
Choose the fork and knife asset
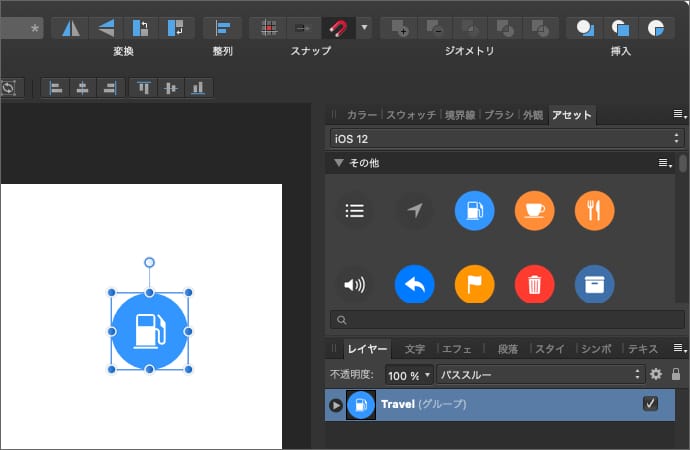[594, 210]
